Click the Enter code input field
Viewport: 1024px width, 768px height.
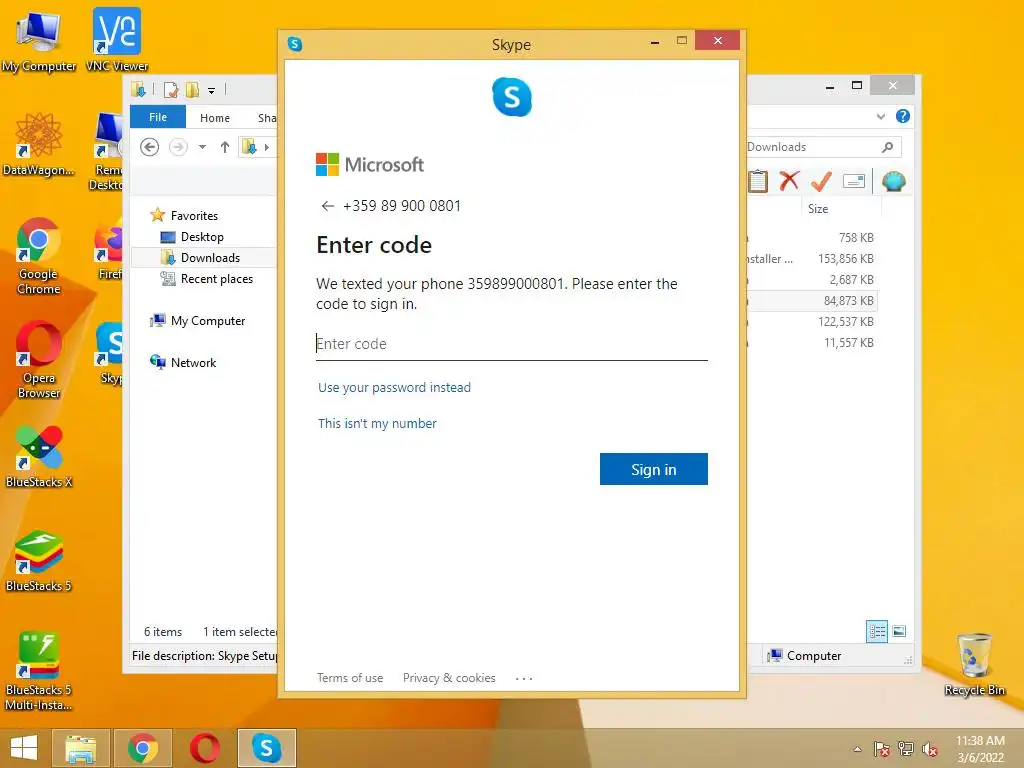[x=511, y=344]
